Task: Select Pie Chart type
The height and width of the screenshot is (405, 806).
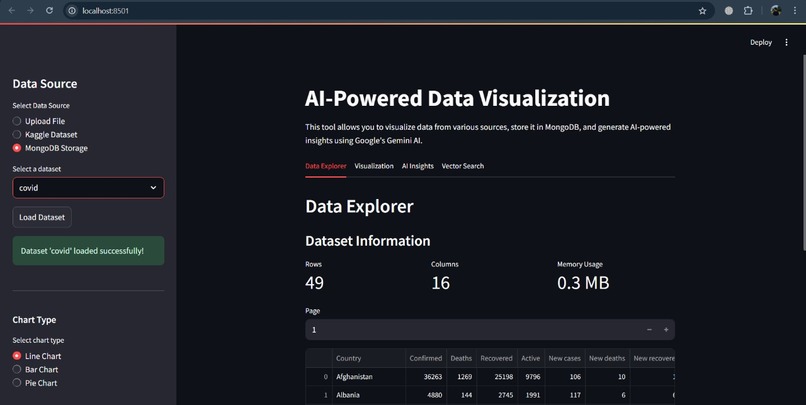Action: click(x=34, y=383)
